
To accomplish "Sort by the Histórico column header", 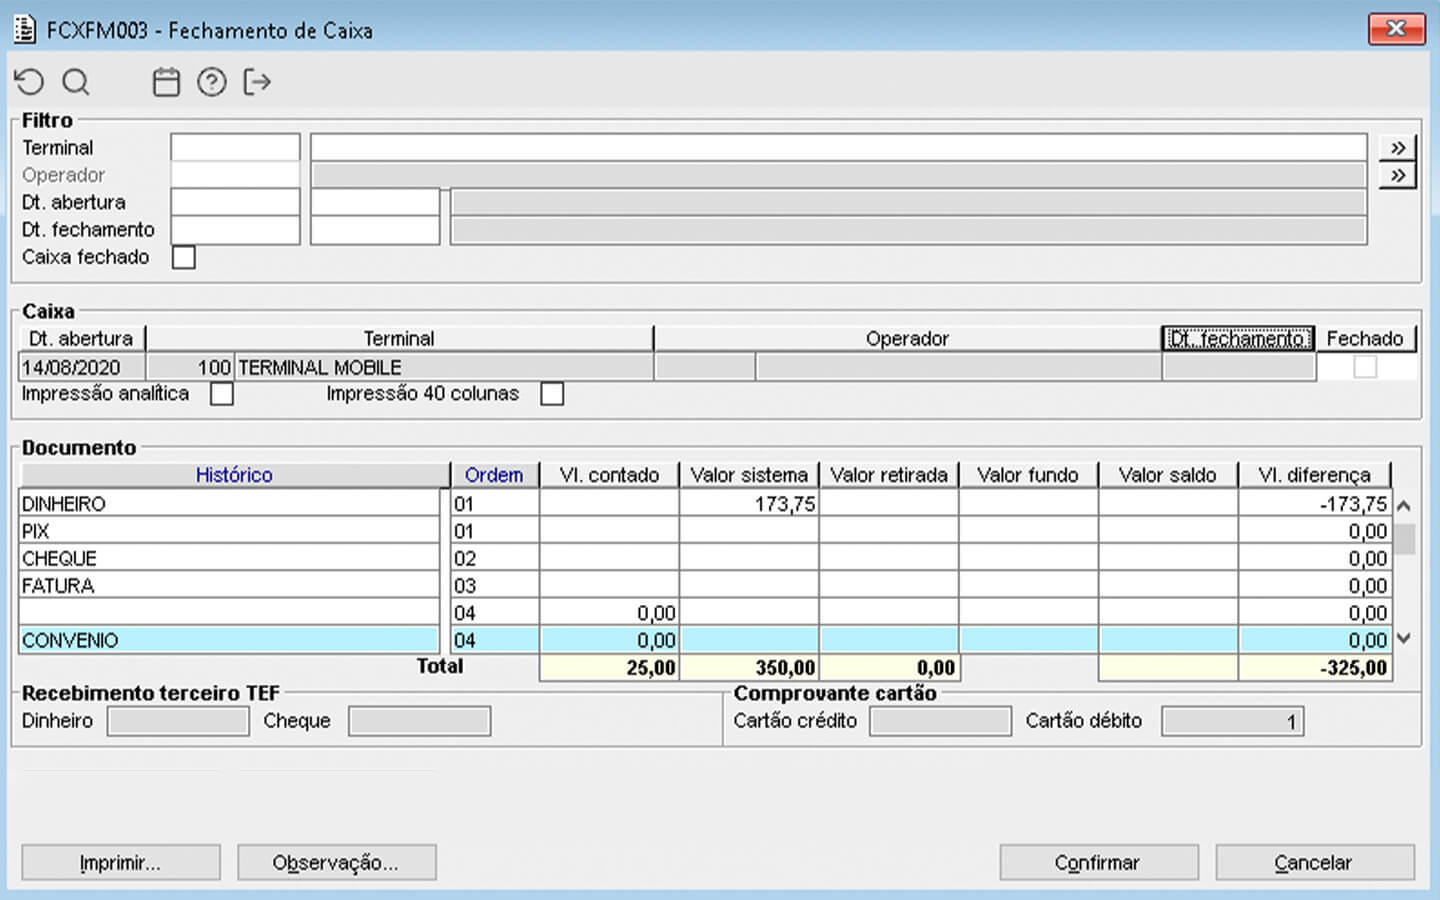I will (234, 475).
